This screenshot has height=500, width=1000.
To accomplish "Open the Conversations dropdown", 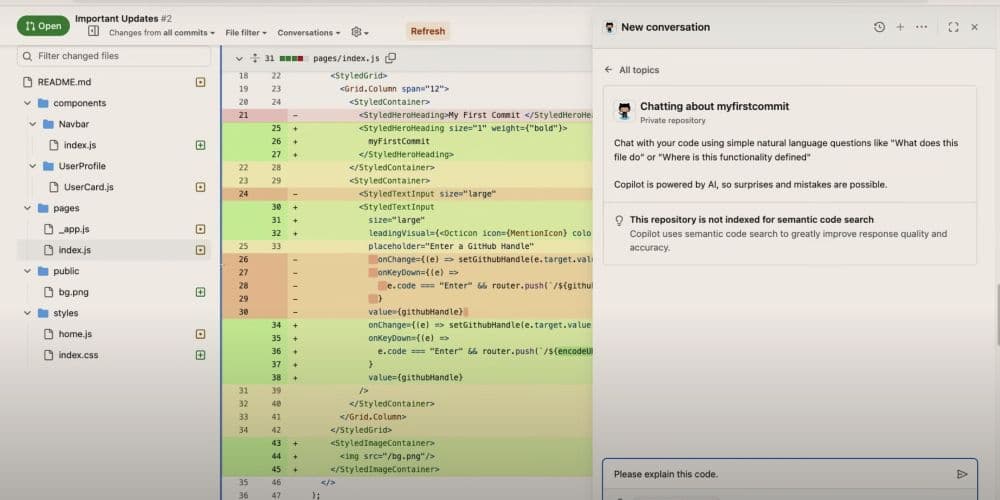I will pos(309,33).
